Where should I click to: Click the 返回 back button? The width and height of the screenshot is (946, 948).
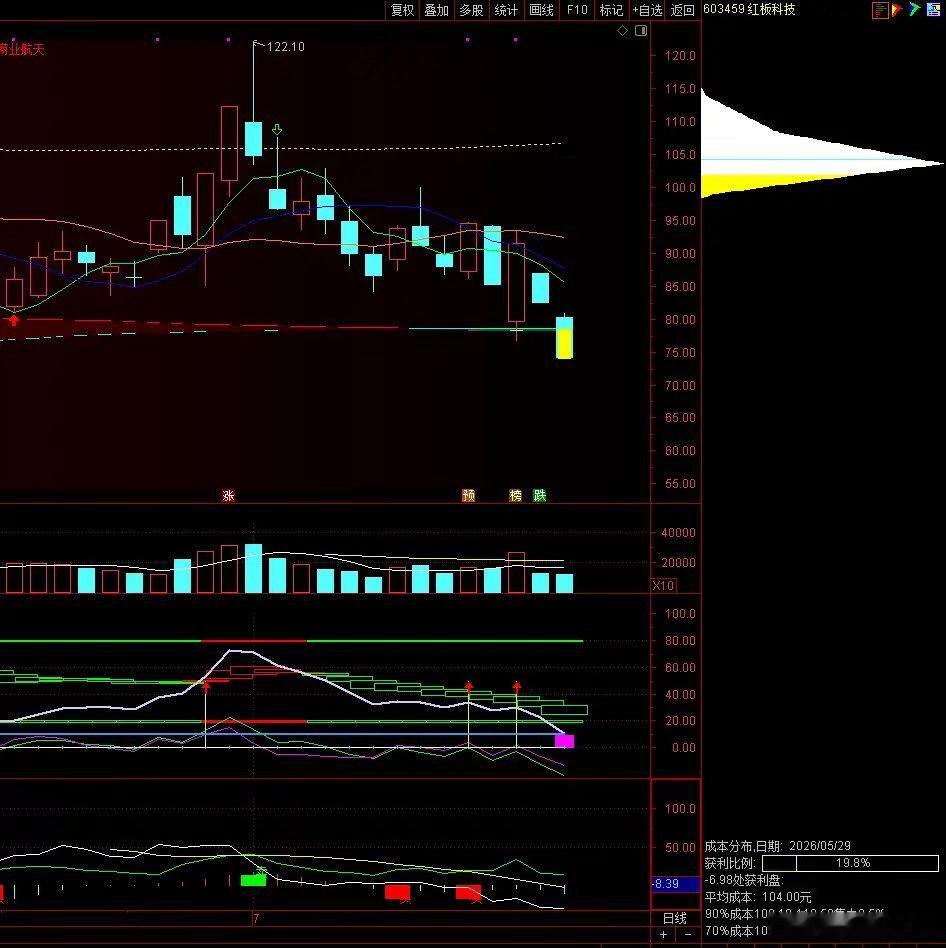(x=682, y=10)
